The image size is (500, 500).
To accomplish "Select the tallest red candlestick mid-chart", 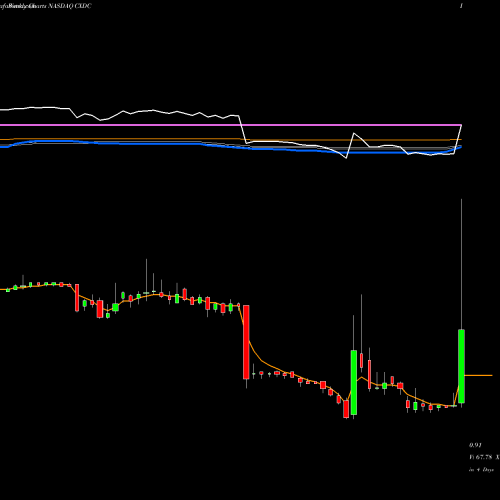I will 246,342.
